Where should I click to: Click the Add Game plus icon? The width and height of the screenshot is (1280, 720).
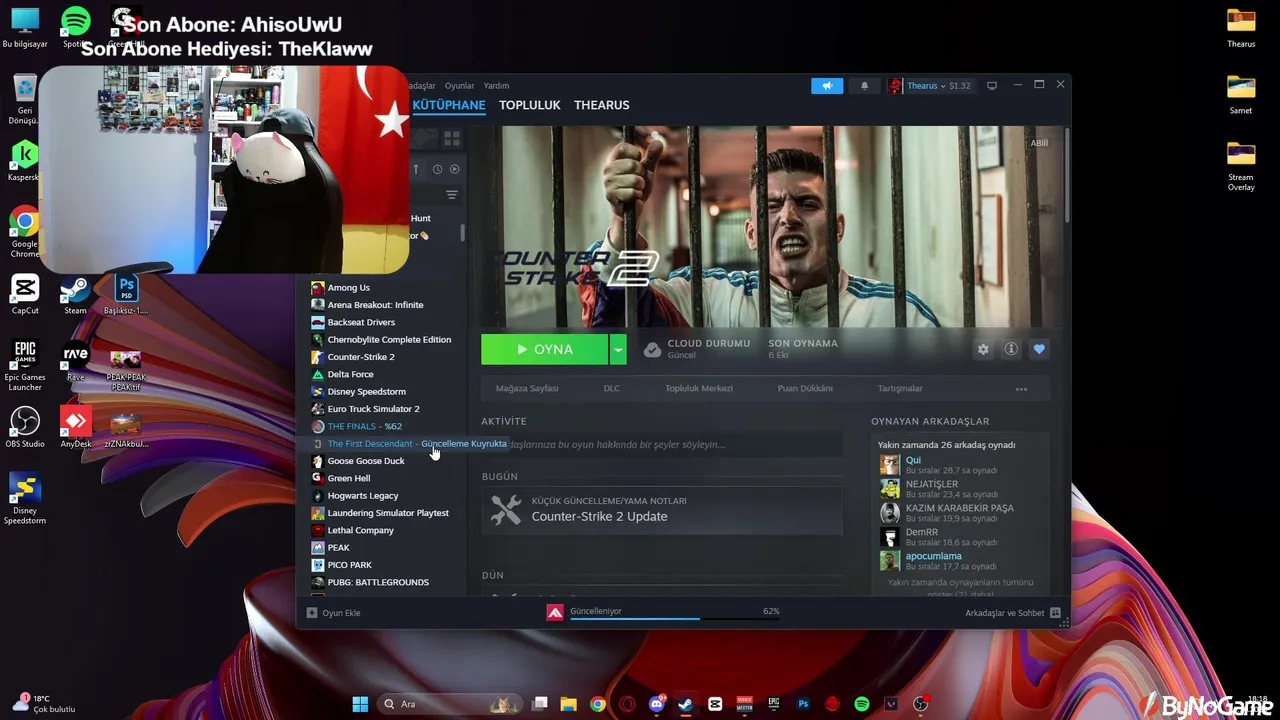(312, 613)
